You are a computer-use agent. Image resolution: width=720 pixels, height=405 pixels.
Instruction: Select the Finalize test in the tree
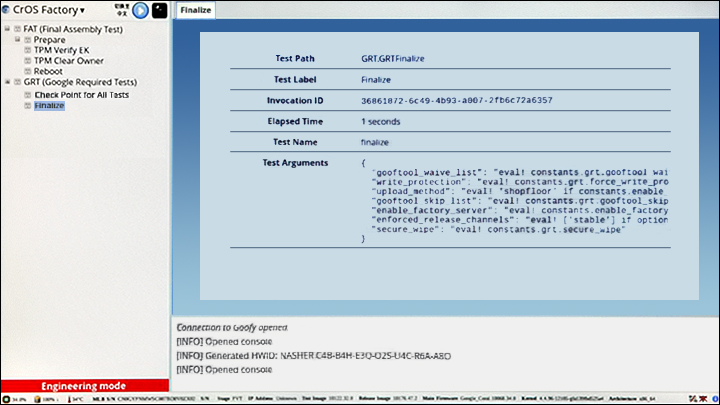tap(49, 106)
